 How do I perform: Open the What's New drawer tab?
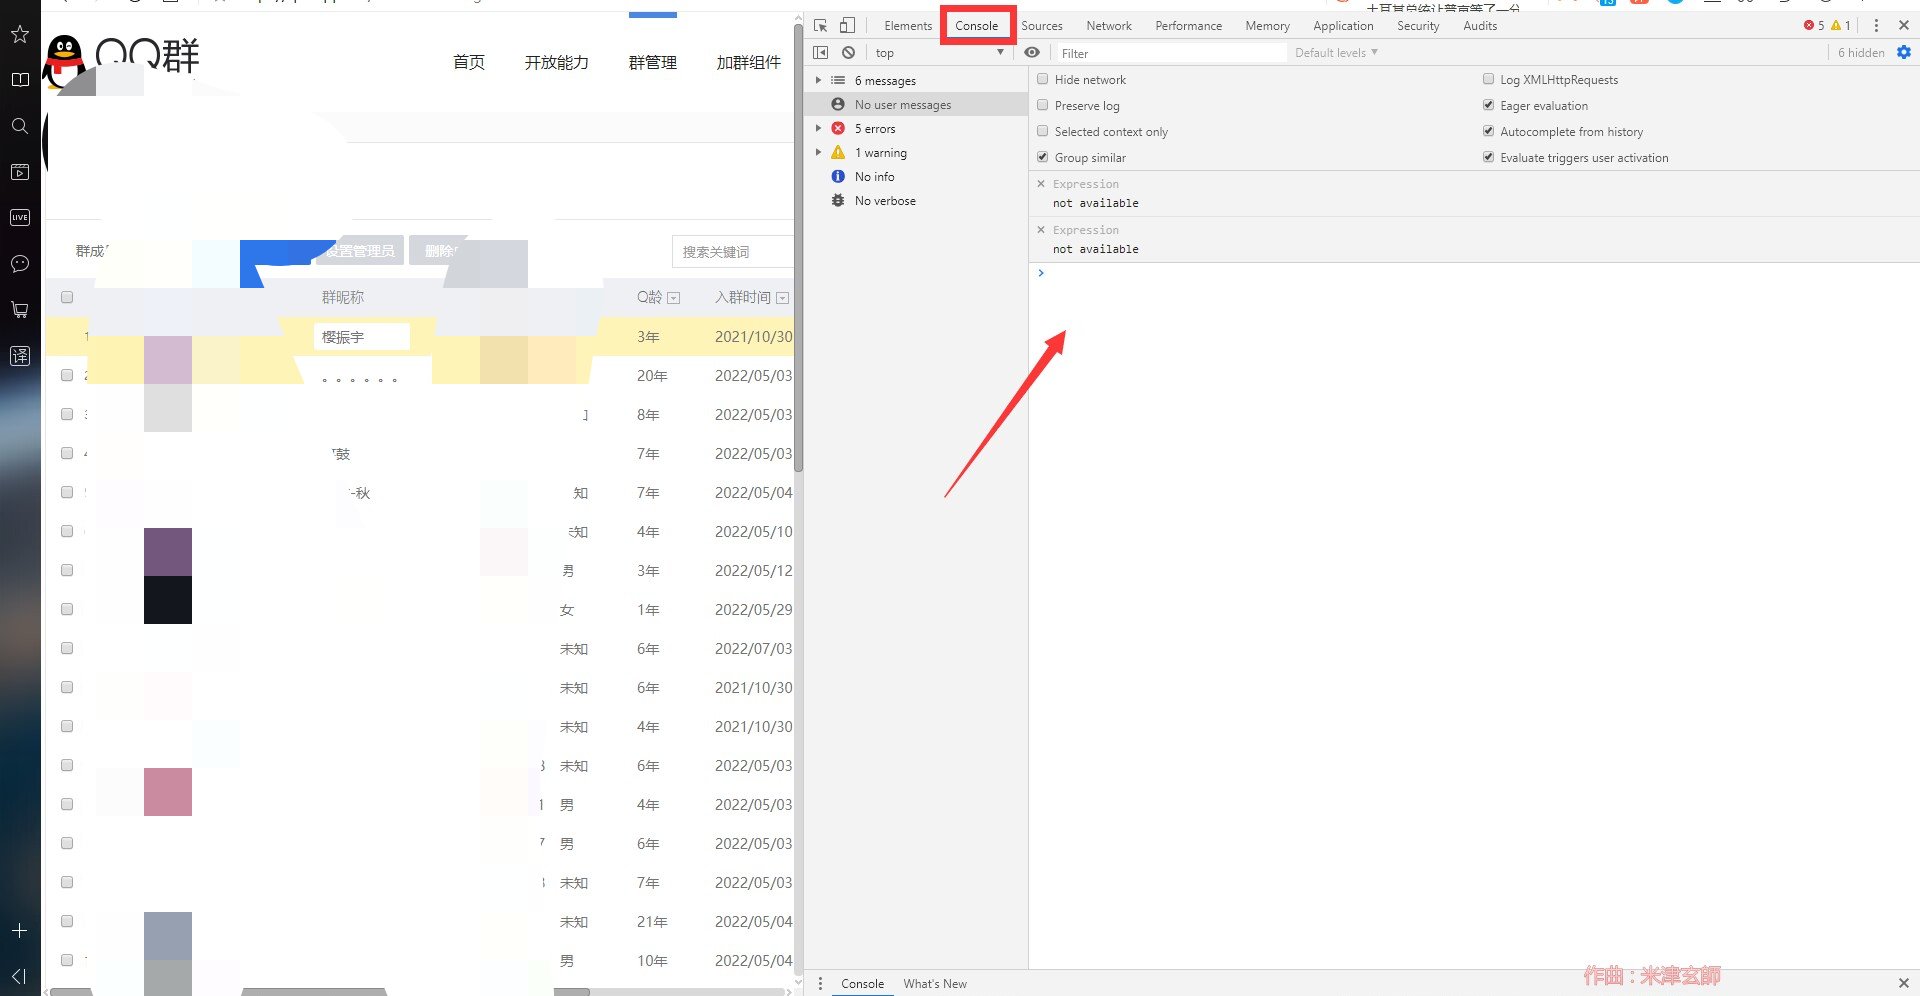click(x=934, y=984)
